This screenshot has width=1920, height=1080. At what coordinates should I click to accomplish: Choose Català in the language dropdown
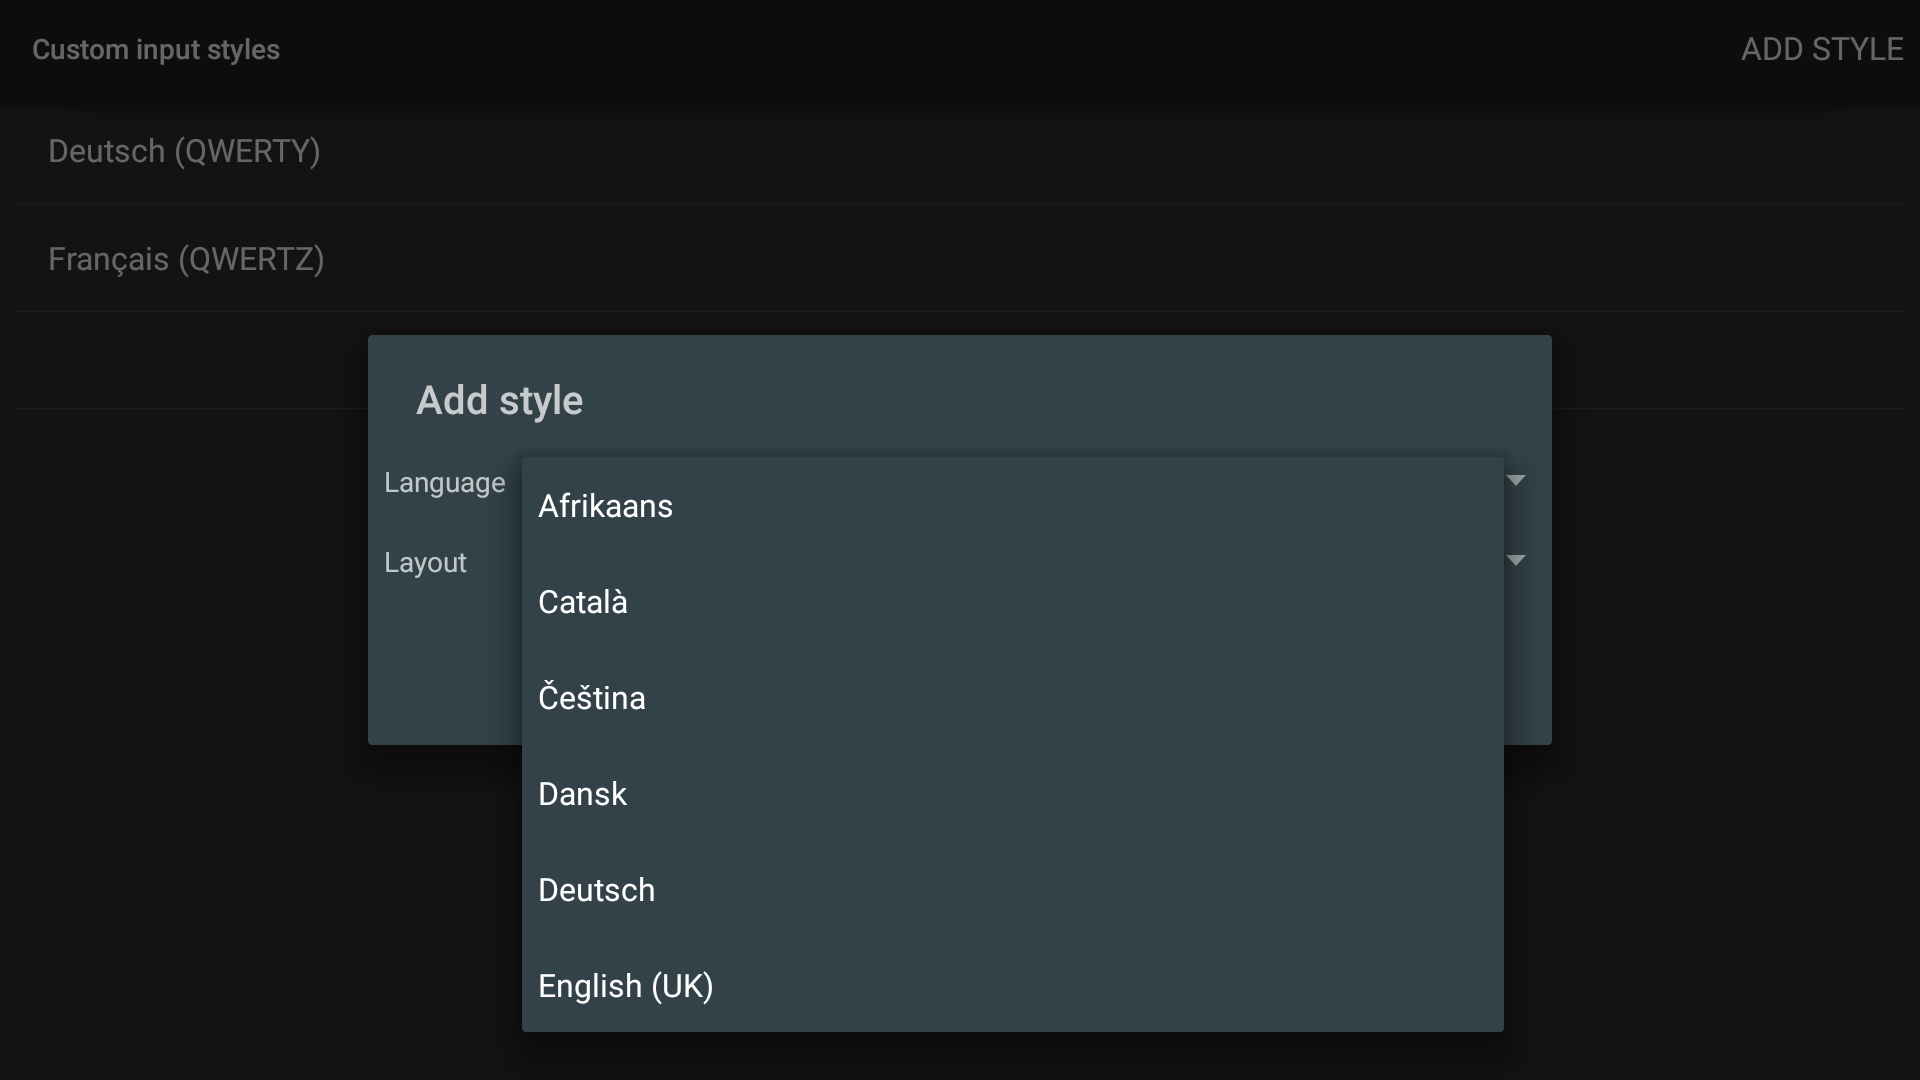point(583,603)
